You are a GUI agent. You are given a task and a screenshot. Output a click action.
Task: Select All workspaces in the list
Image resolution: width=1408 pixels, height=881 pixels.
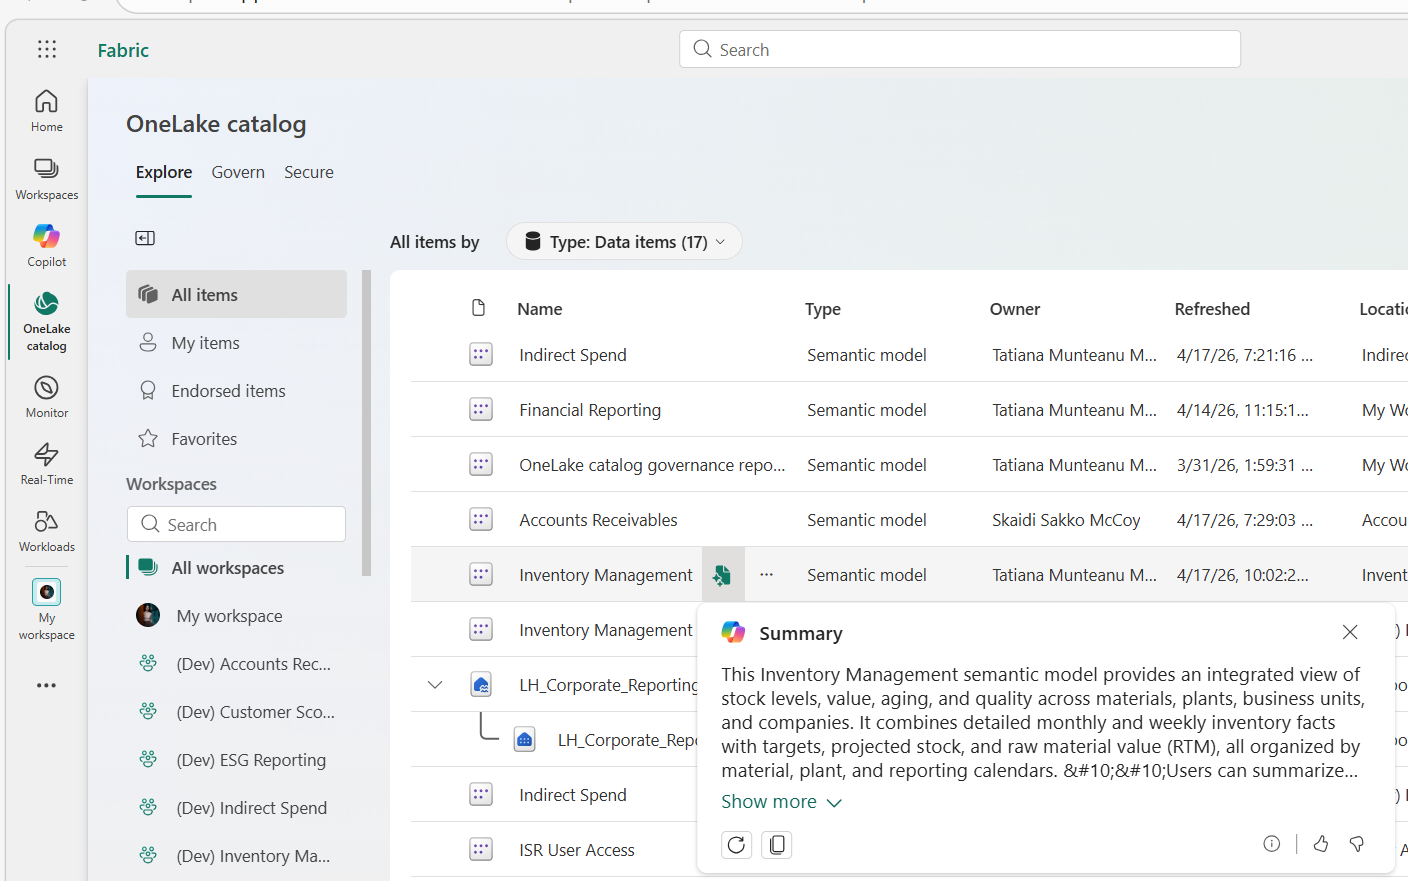[237, 567]
